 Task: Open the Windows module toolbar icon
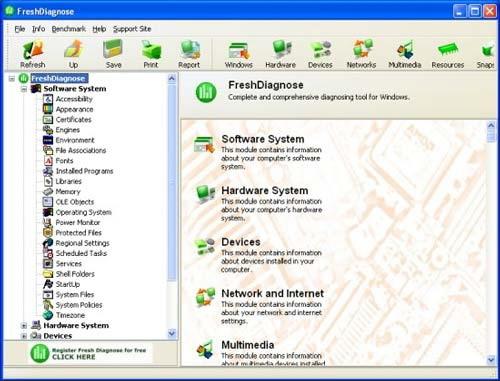[x=239, y=50]
